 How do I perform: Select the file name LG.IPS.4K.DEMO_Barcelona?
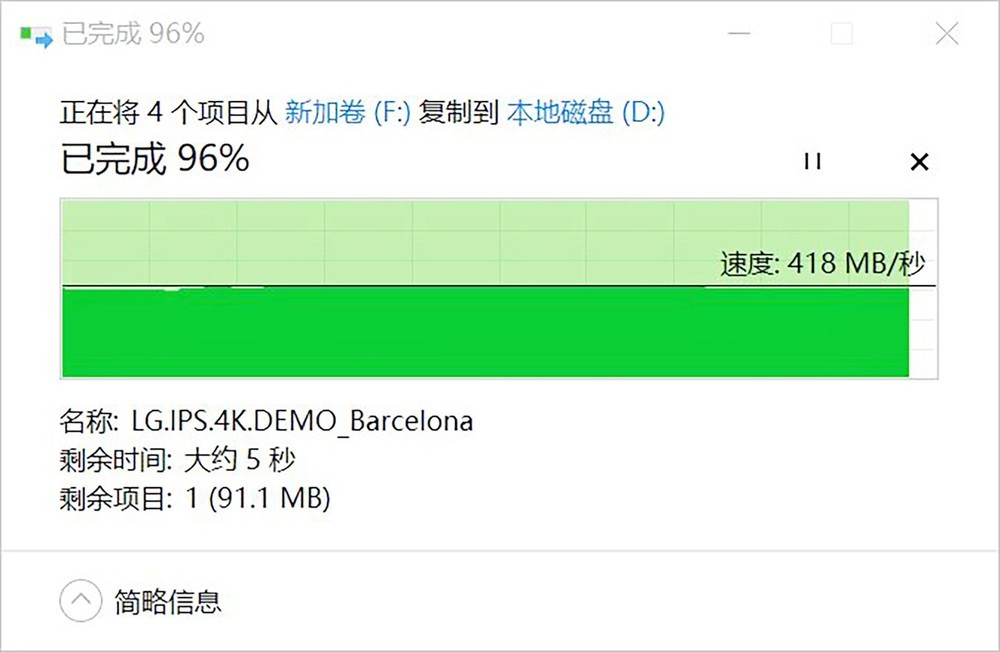(302, 422)
